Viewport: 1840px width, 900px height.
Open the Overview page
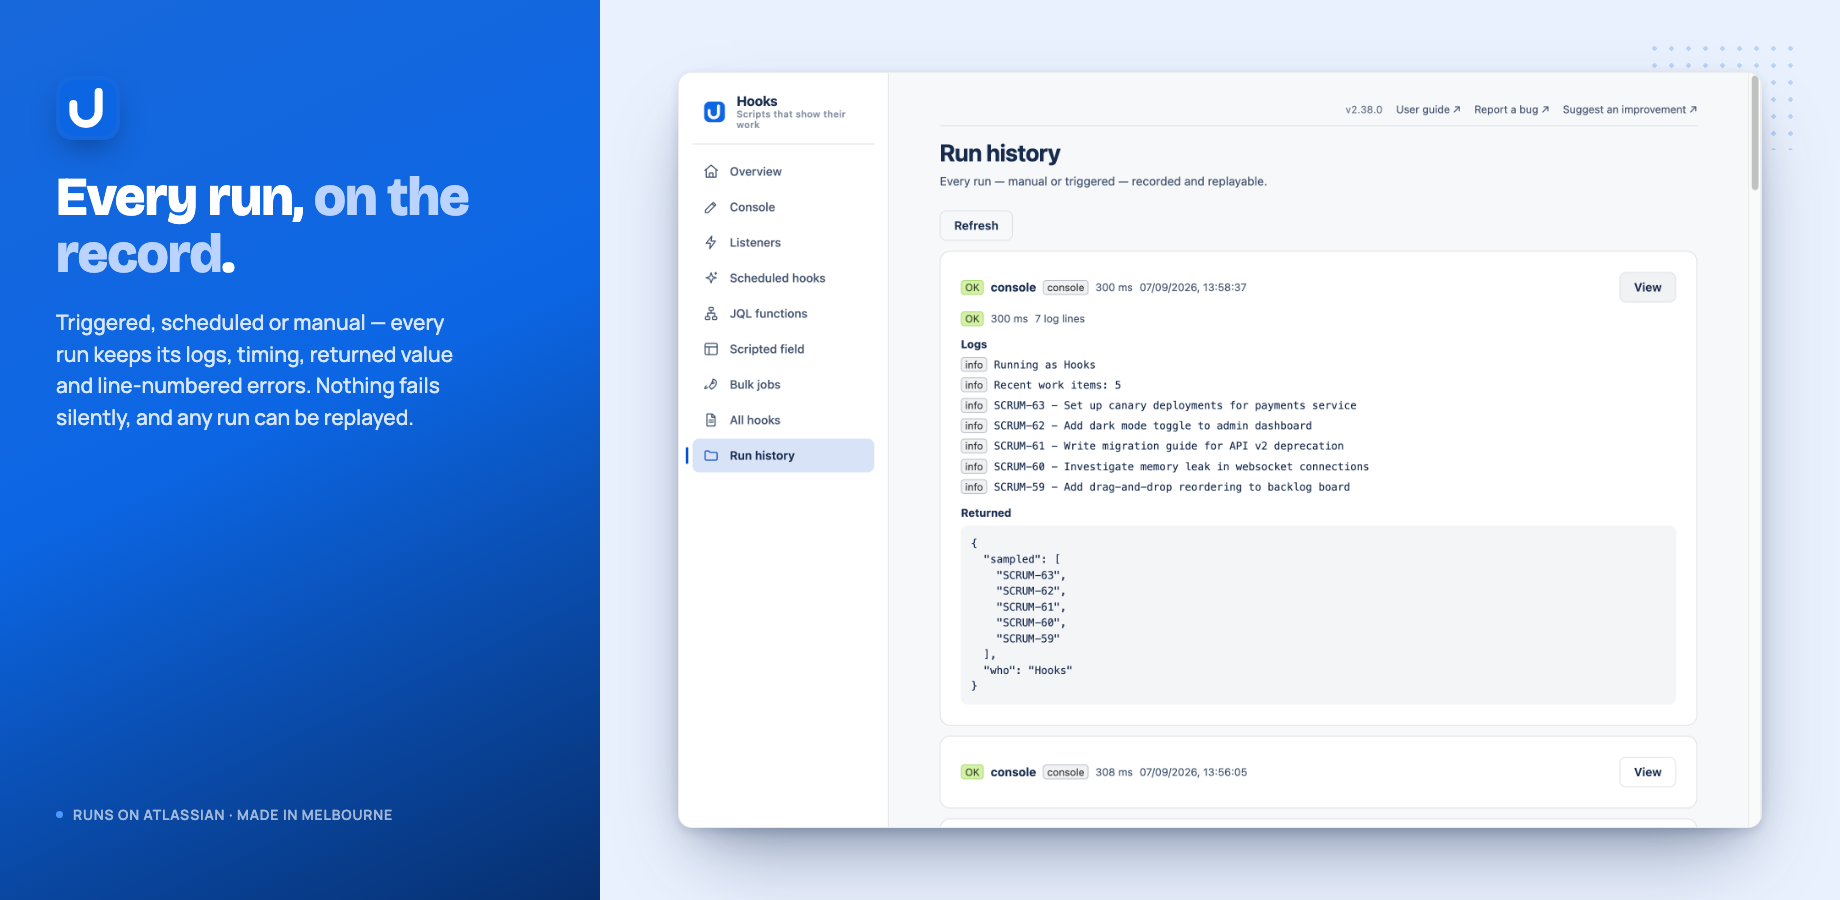click(x=783, y=172)
